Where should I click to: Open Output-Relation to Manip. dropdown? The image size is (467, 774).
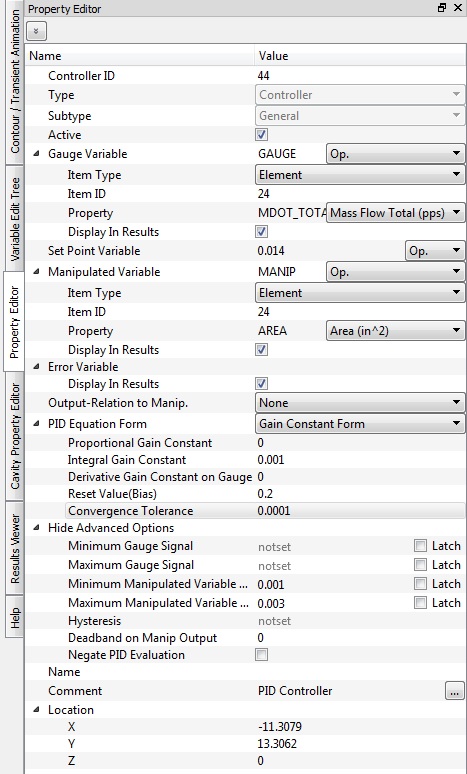pyautogui.click(x=360, y=403)
